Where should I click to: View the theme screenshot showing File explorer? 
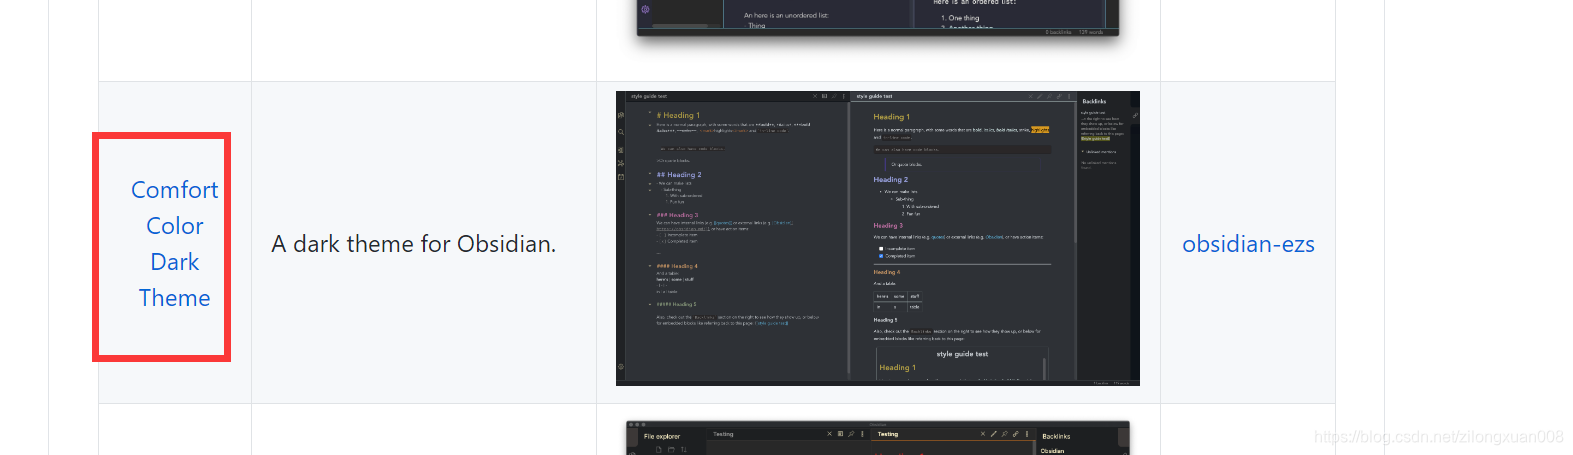coord(878,438)
